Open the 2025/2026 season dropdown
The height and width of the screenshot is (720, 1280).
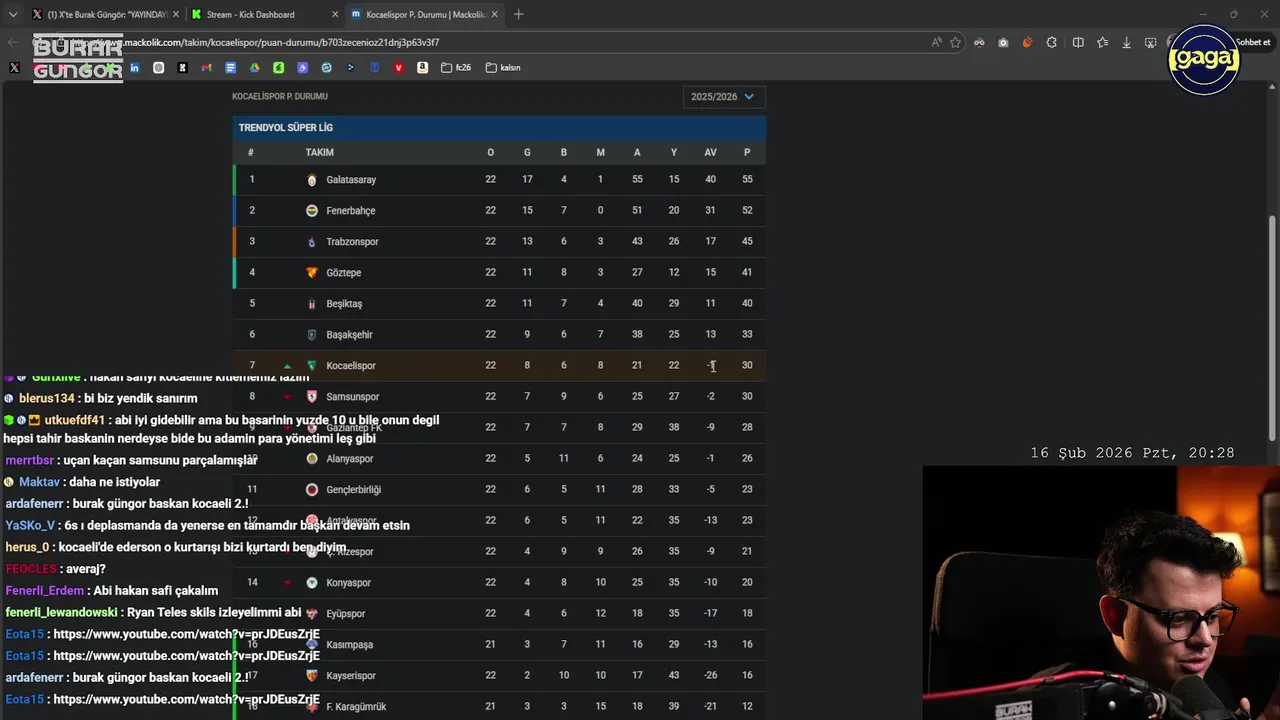(724, 97)
